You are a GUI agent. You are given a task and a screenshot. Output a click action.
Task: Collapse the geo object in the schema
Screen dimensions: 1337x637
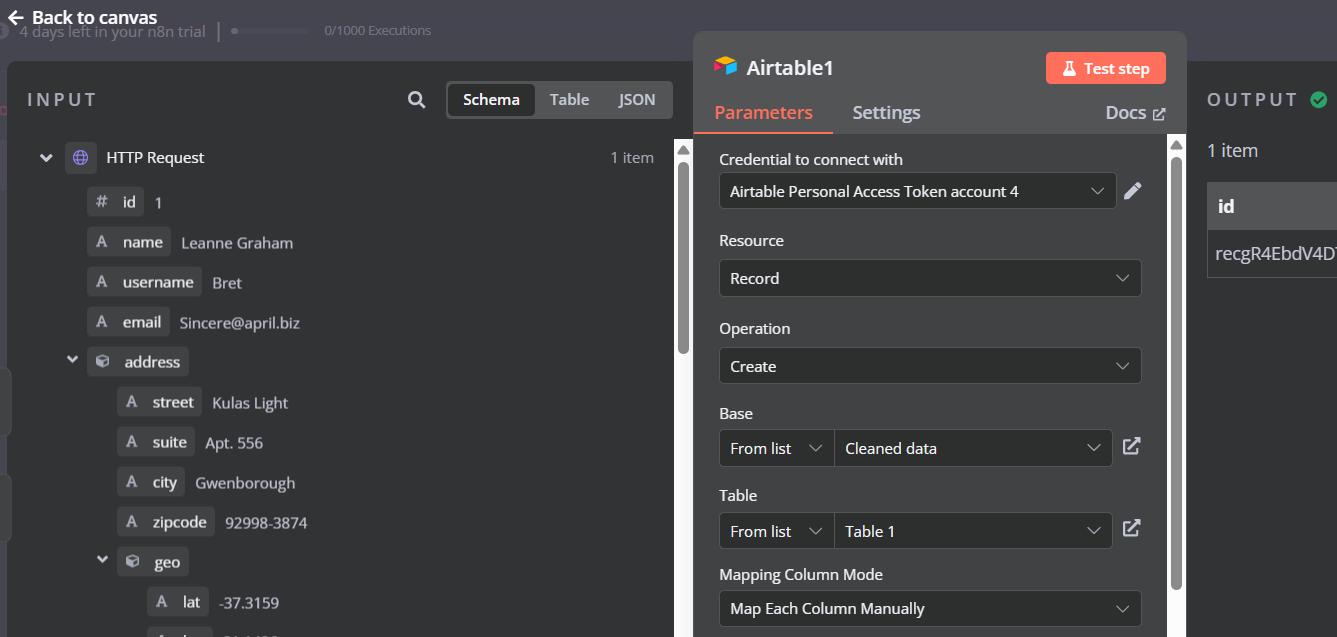101,561
